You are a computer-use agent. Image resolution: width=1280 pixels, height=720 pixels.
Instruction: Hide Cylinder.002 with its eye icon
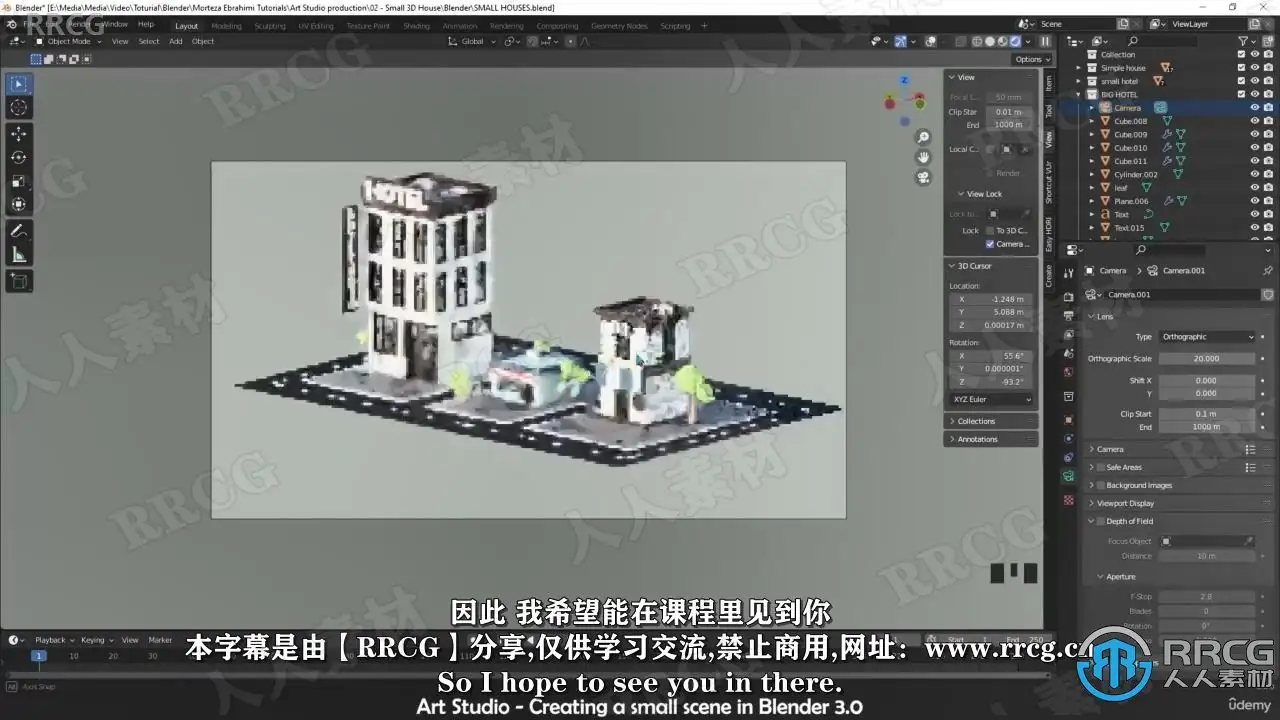click(x=1255, y=174)
